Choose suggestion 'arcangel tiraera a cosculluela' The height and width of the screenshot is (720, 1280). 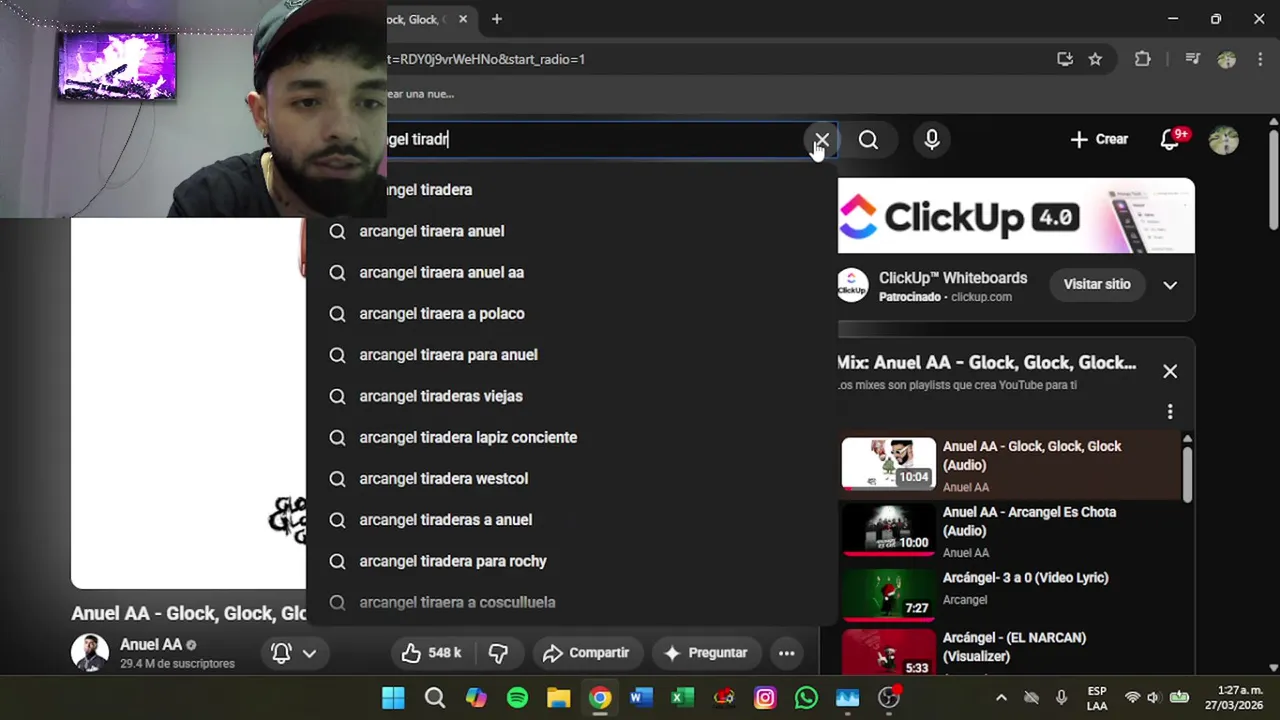point(571,602)
